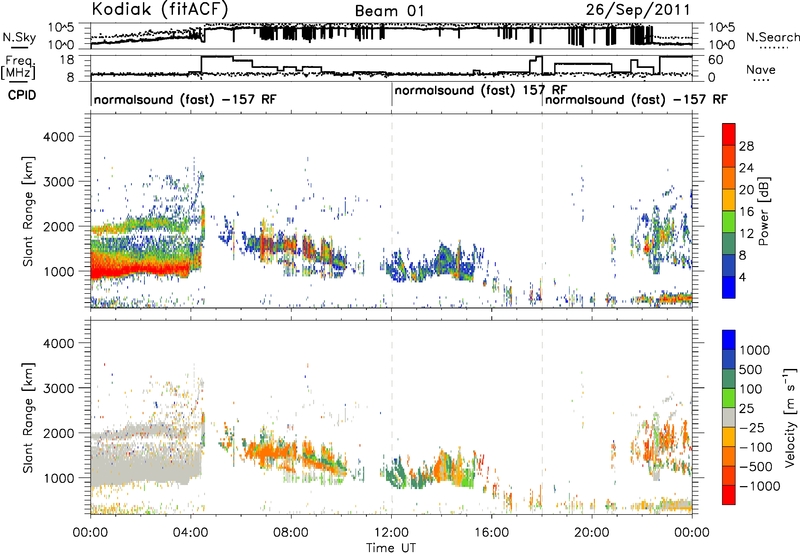Click the '1000' tick on the velocity panel axis
The image size is (800, 554).
[58, 478]
